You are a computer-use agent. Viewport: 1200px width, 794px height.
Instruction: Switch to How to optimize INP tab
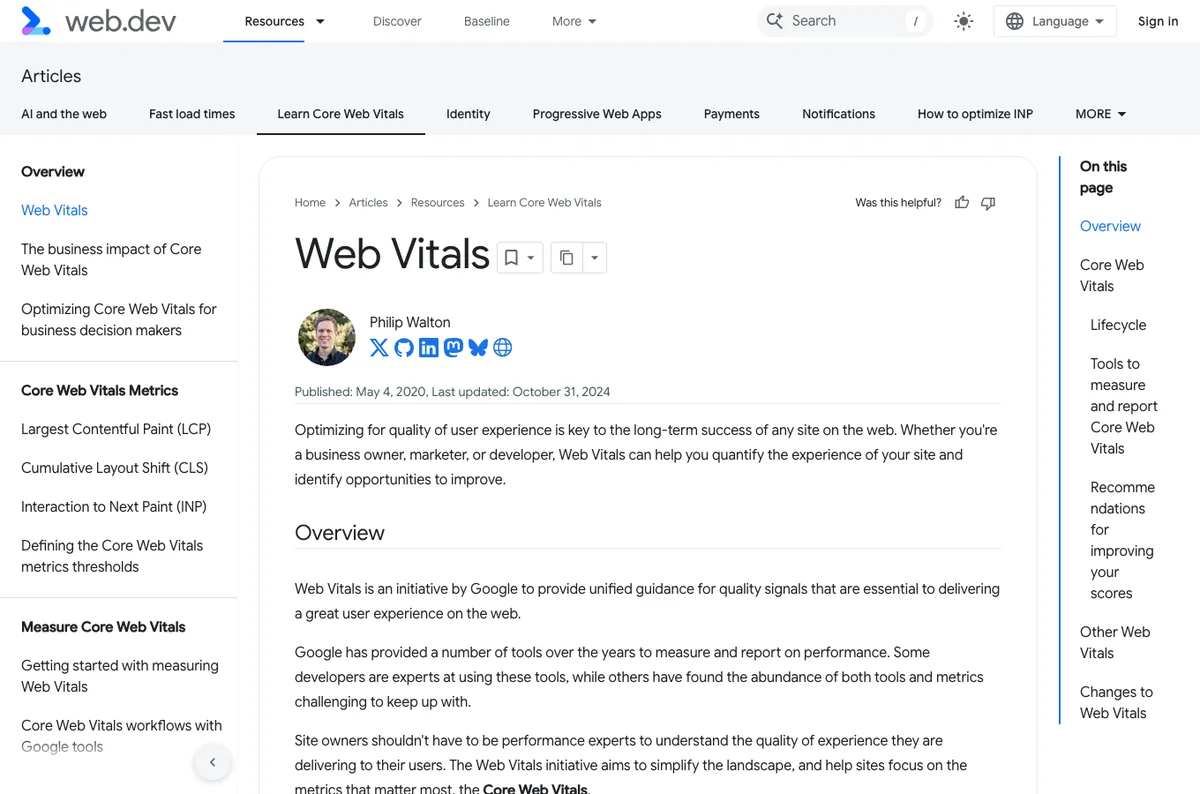[975, 114]
